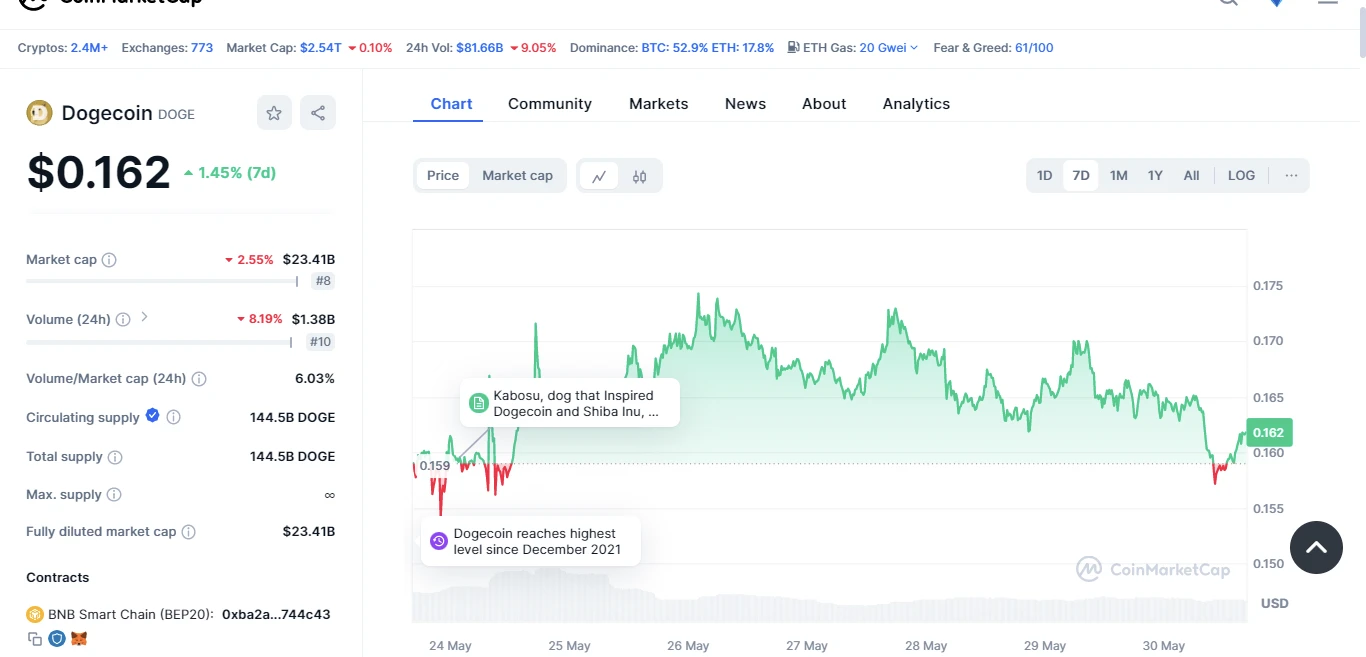Copy the BNB Smart Chain contract address

[35, 638]
